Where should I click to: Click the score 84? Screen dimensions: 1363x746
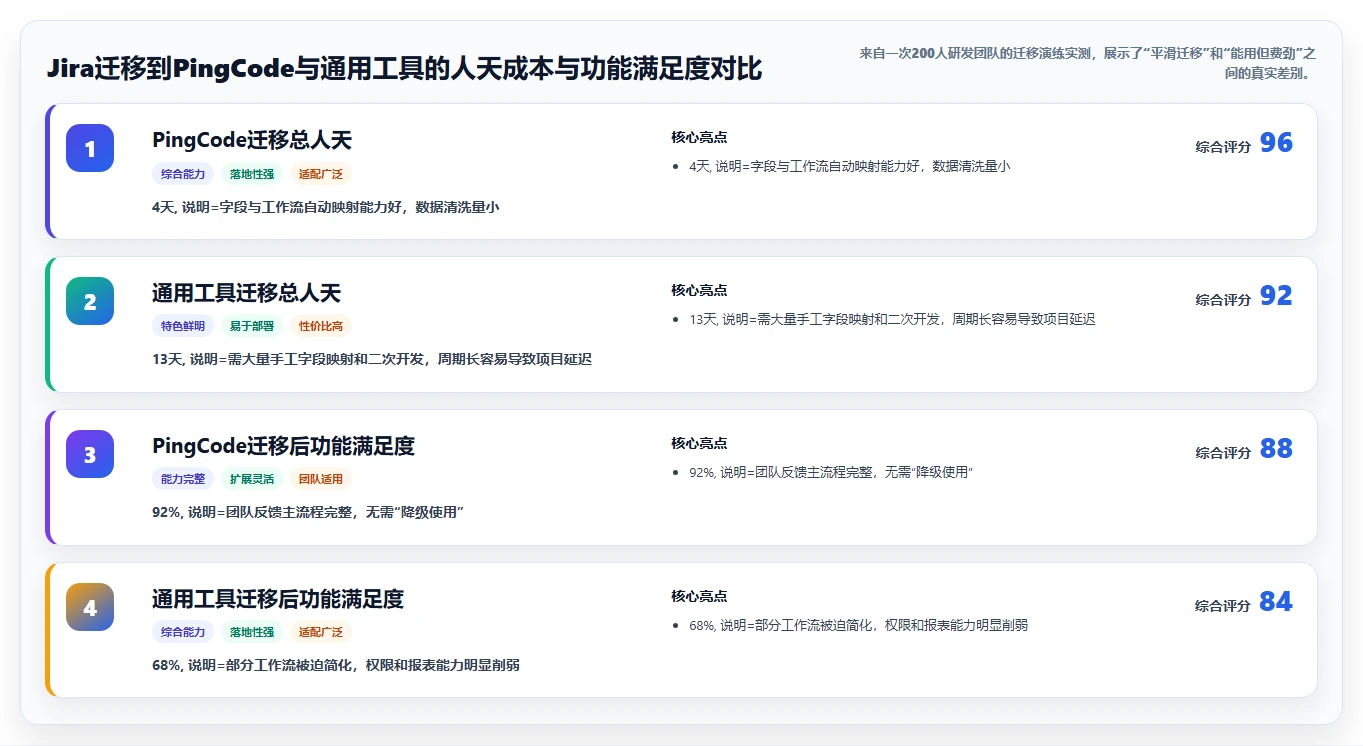(1276, 602)
